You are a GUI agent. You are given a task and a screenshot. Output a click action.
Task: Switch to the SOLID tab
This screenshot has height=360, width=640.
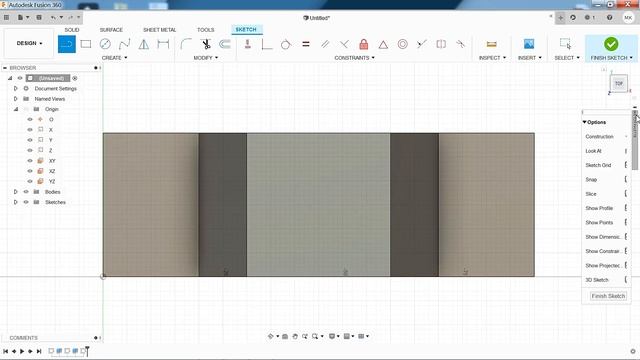[x=72, y=30]
